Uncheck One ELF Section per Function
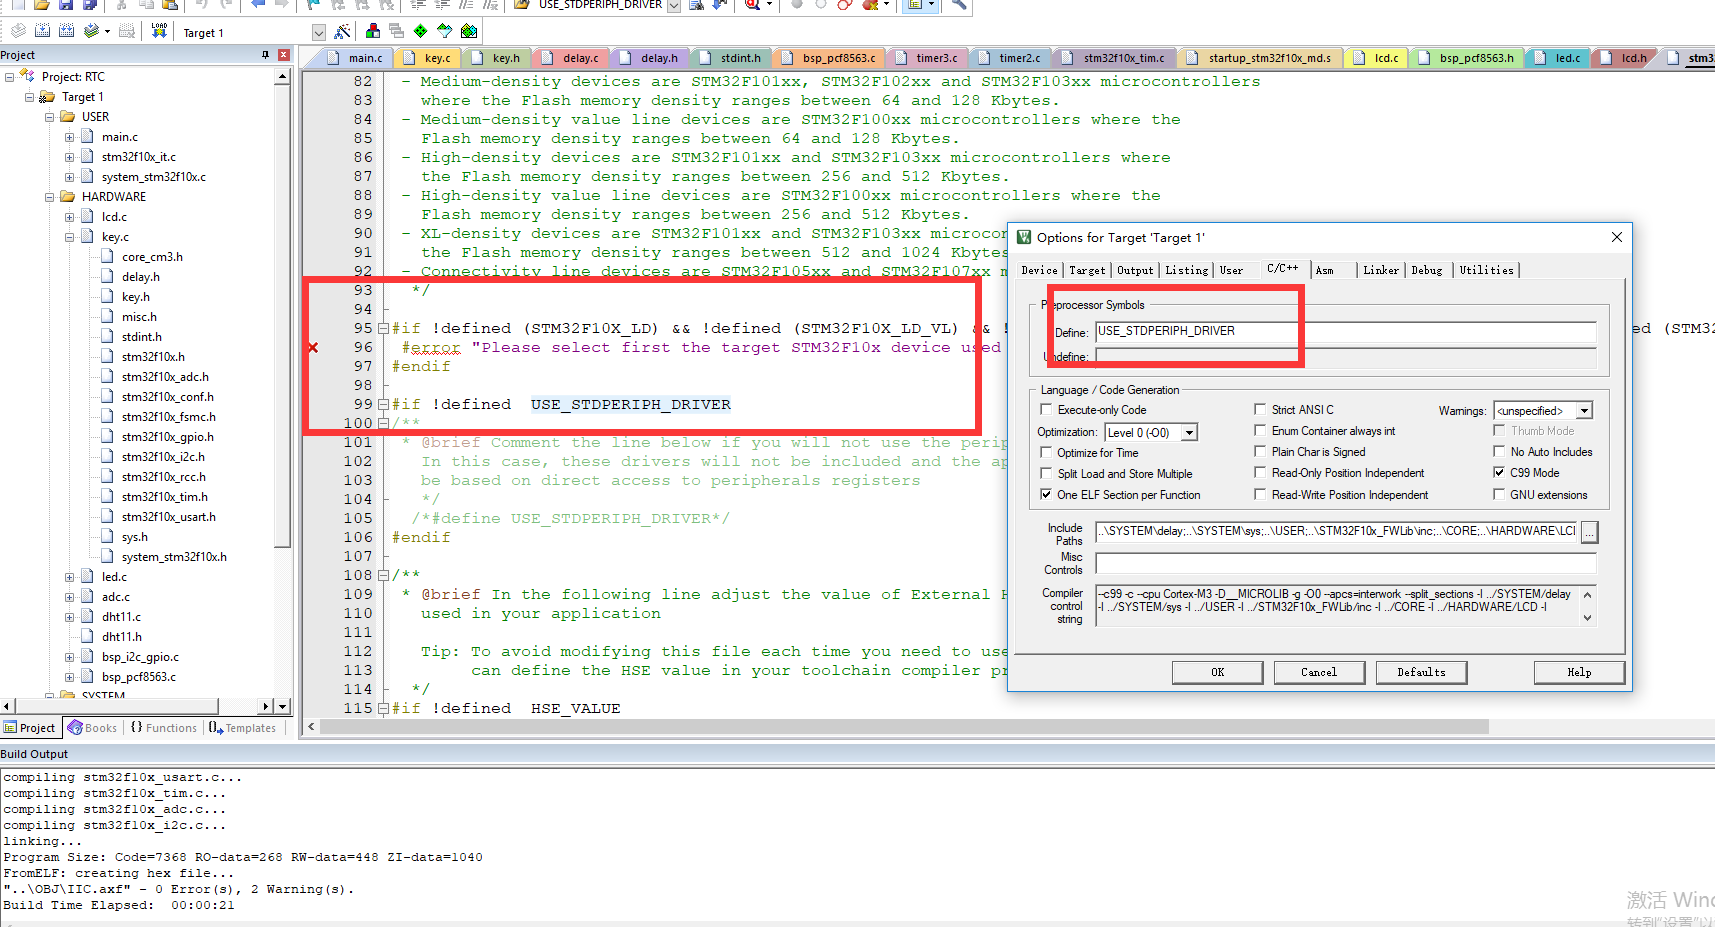The image size is (1715, 927). pos(1046,495)
